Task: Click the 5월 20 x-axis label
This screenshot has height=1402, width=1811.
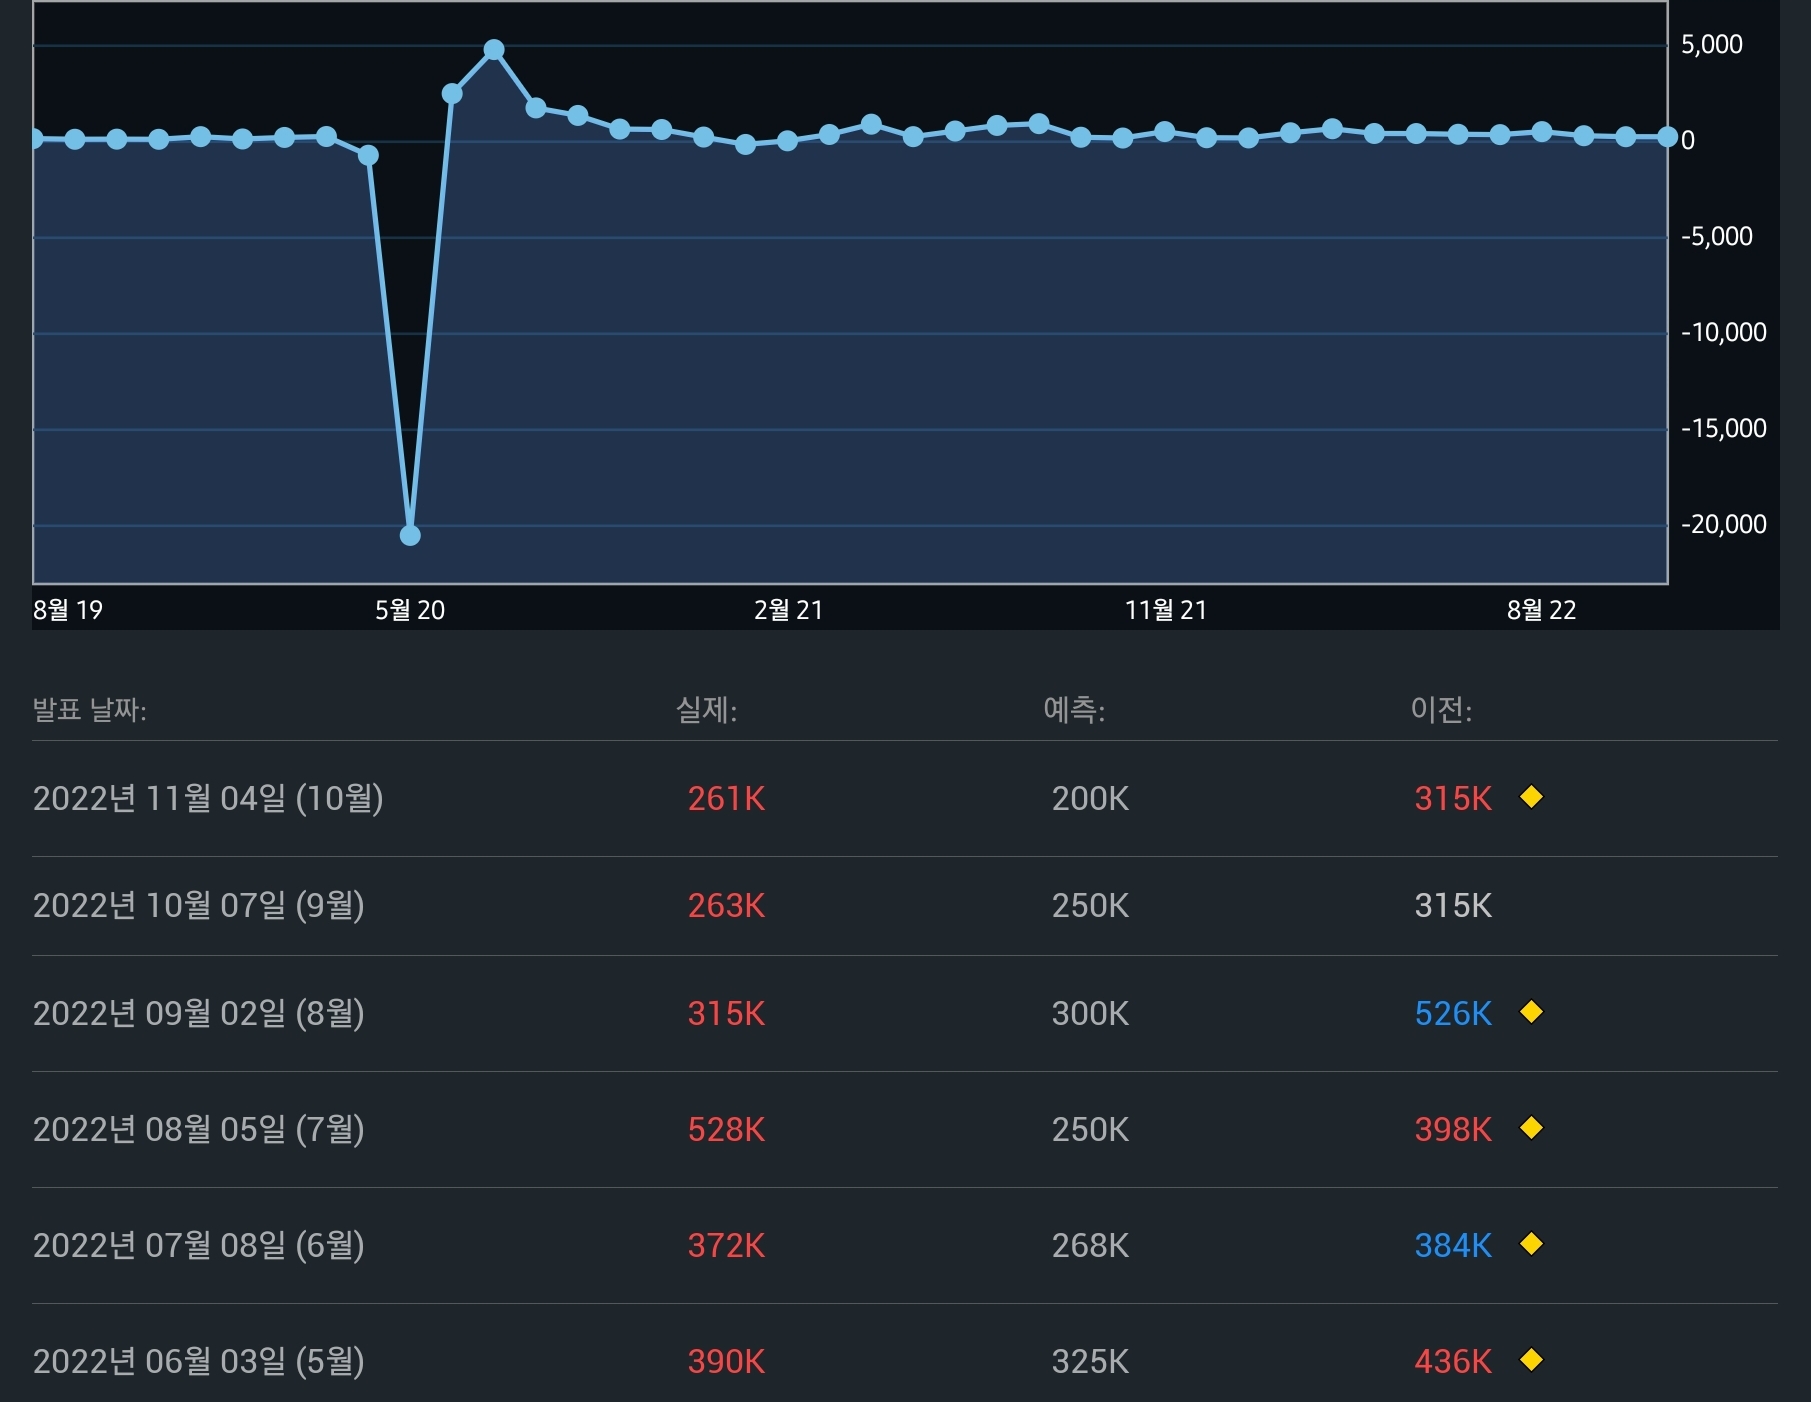Action: point(410,610)
